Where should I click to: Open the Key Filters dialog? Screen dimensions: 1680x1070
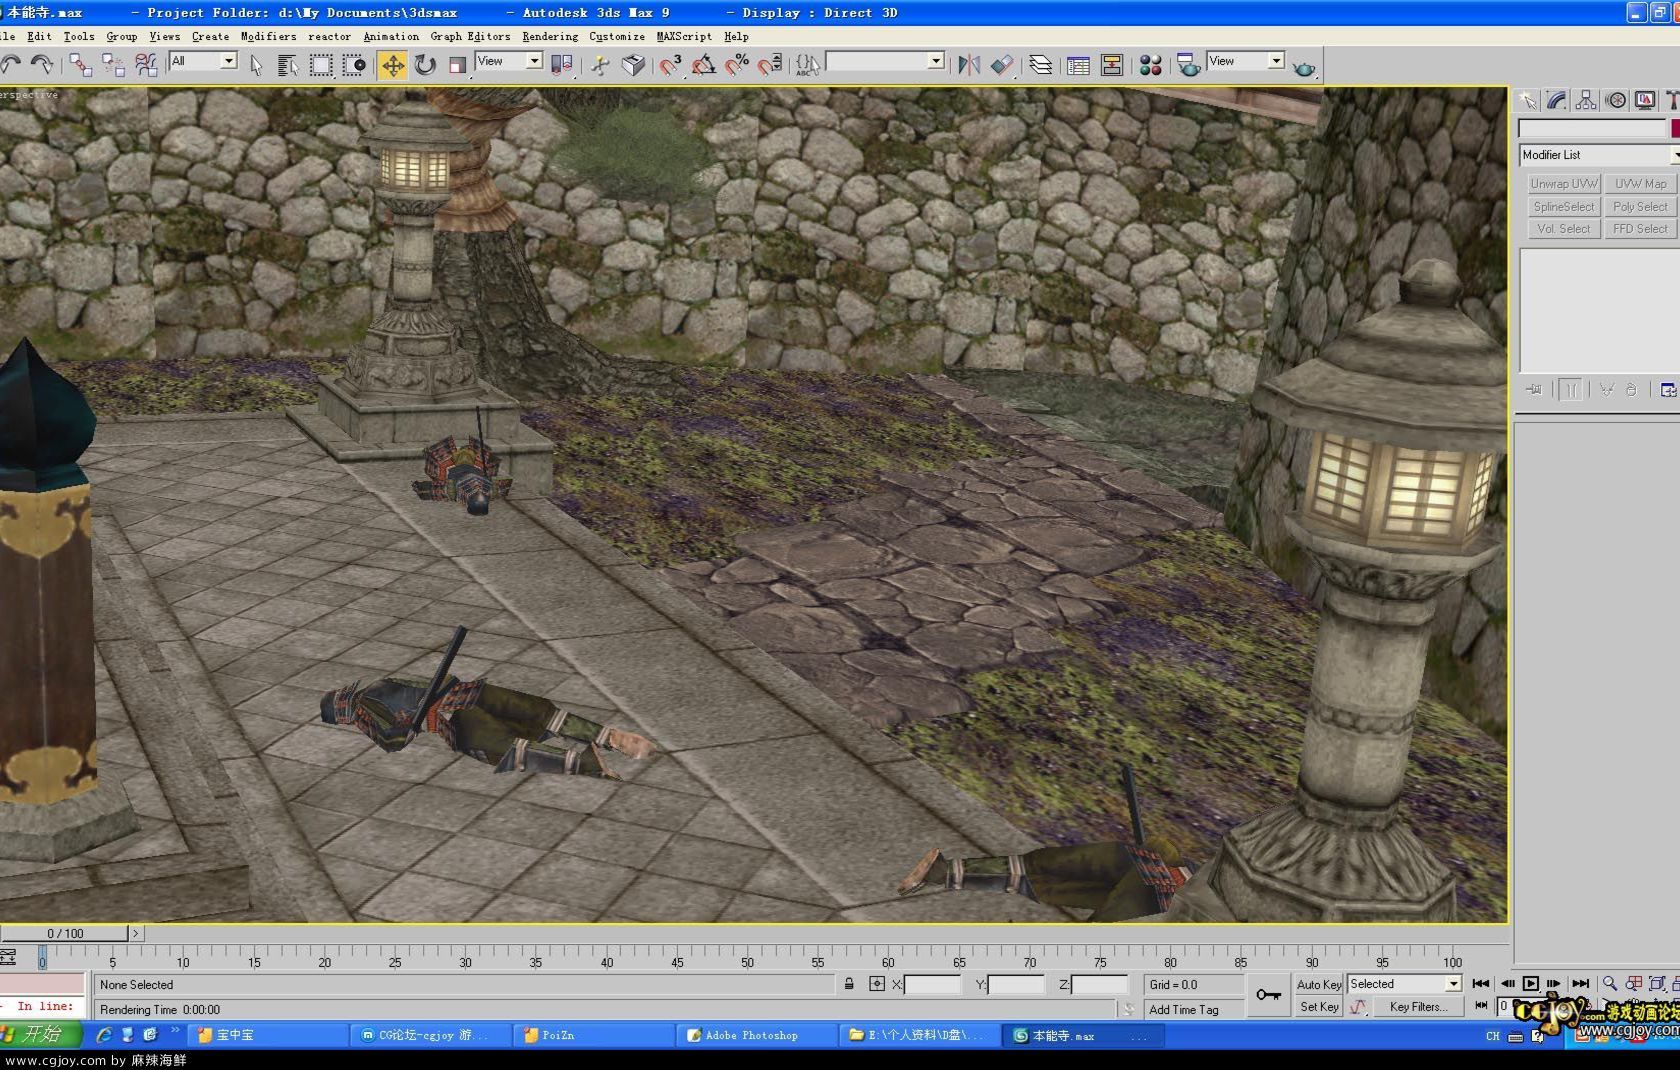point(1418,1007)
